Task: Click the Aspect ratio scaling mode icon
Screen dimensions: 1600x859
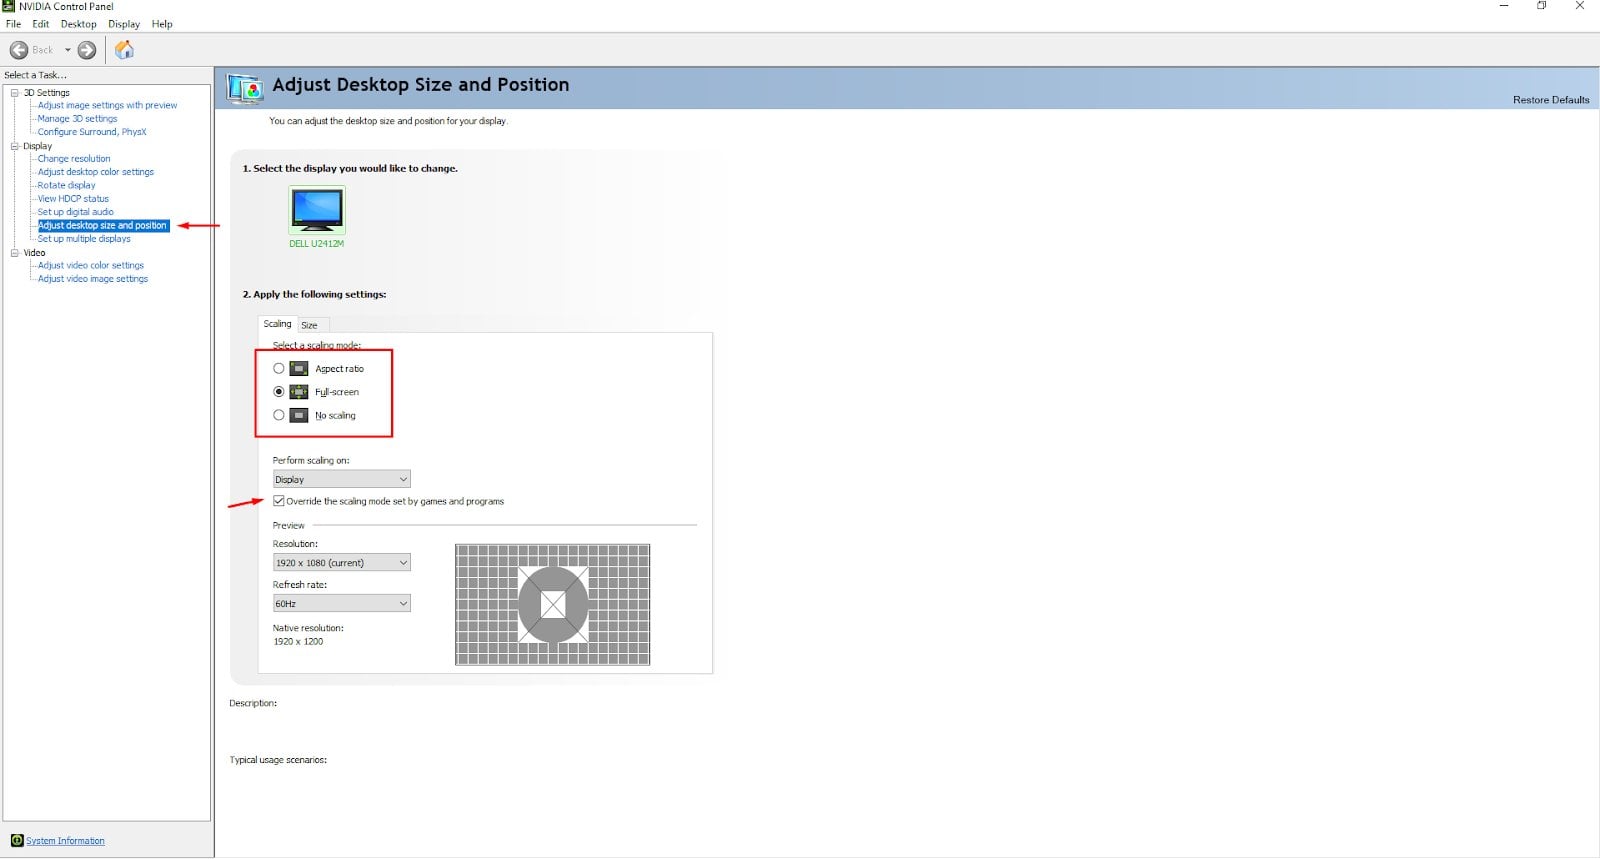Action: coord(299,369)
